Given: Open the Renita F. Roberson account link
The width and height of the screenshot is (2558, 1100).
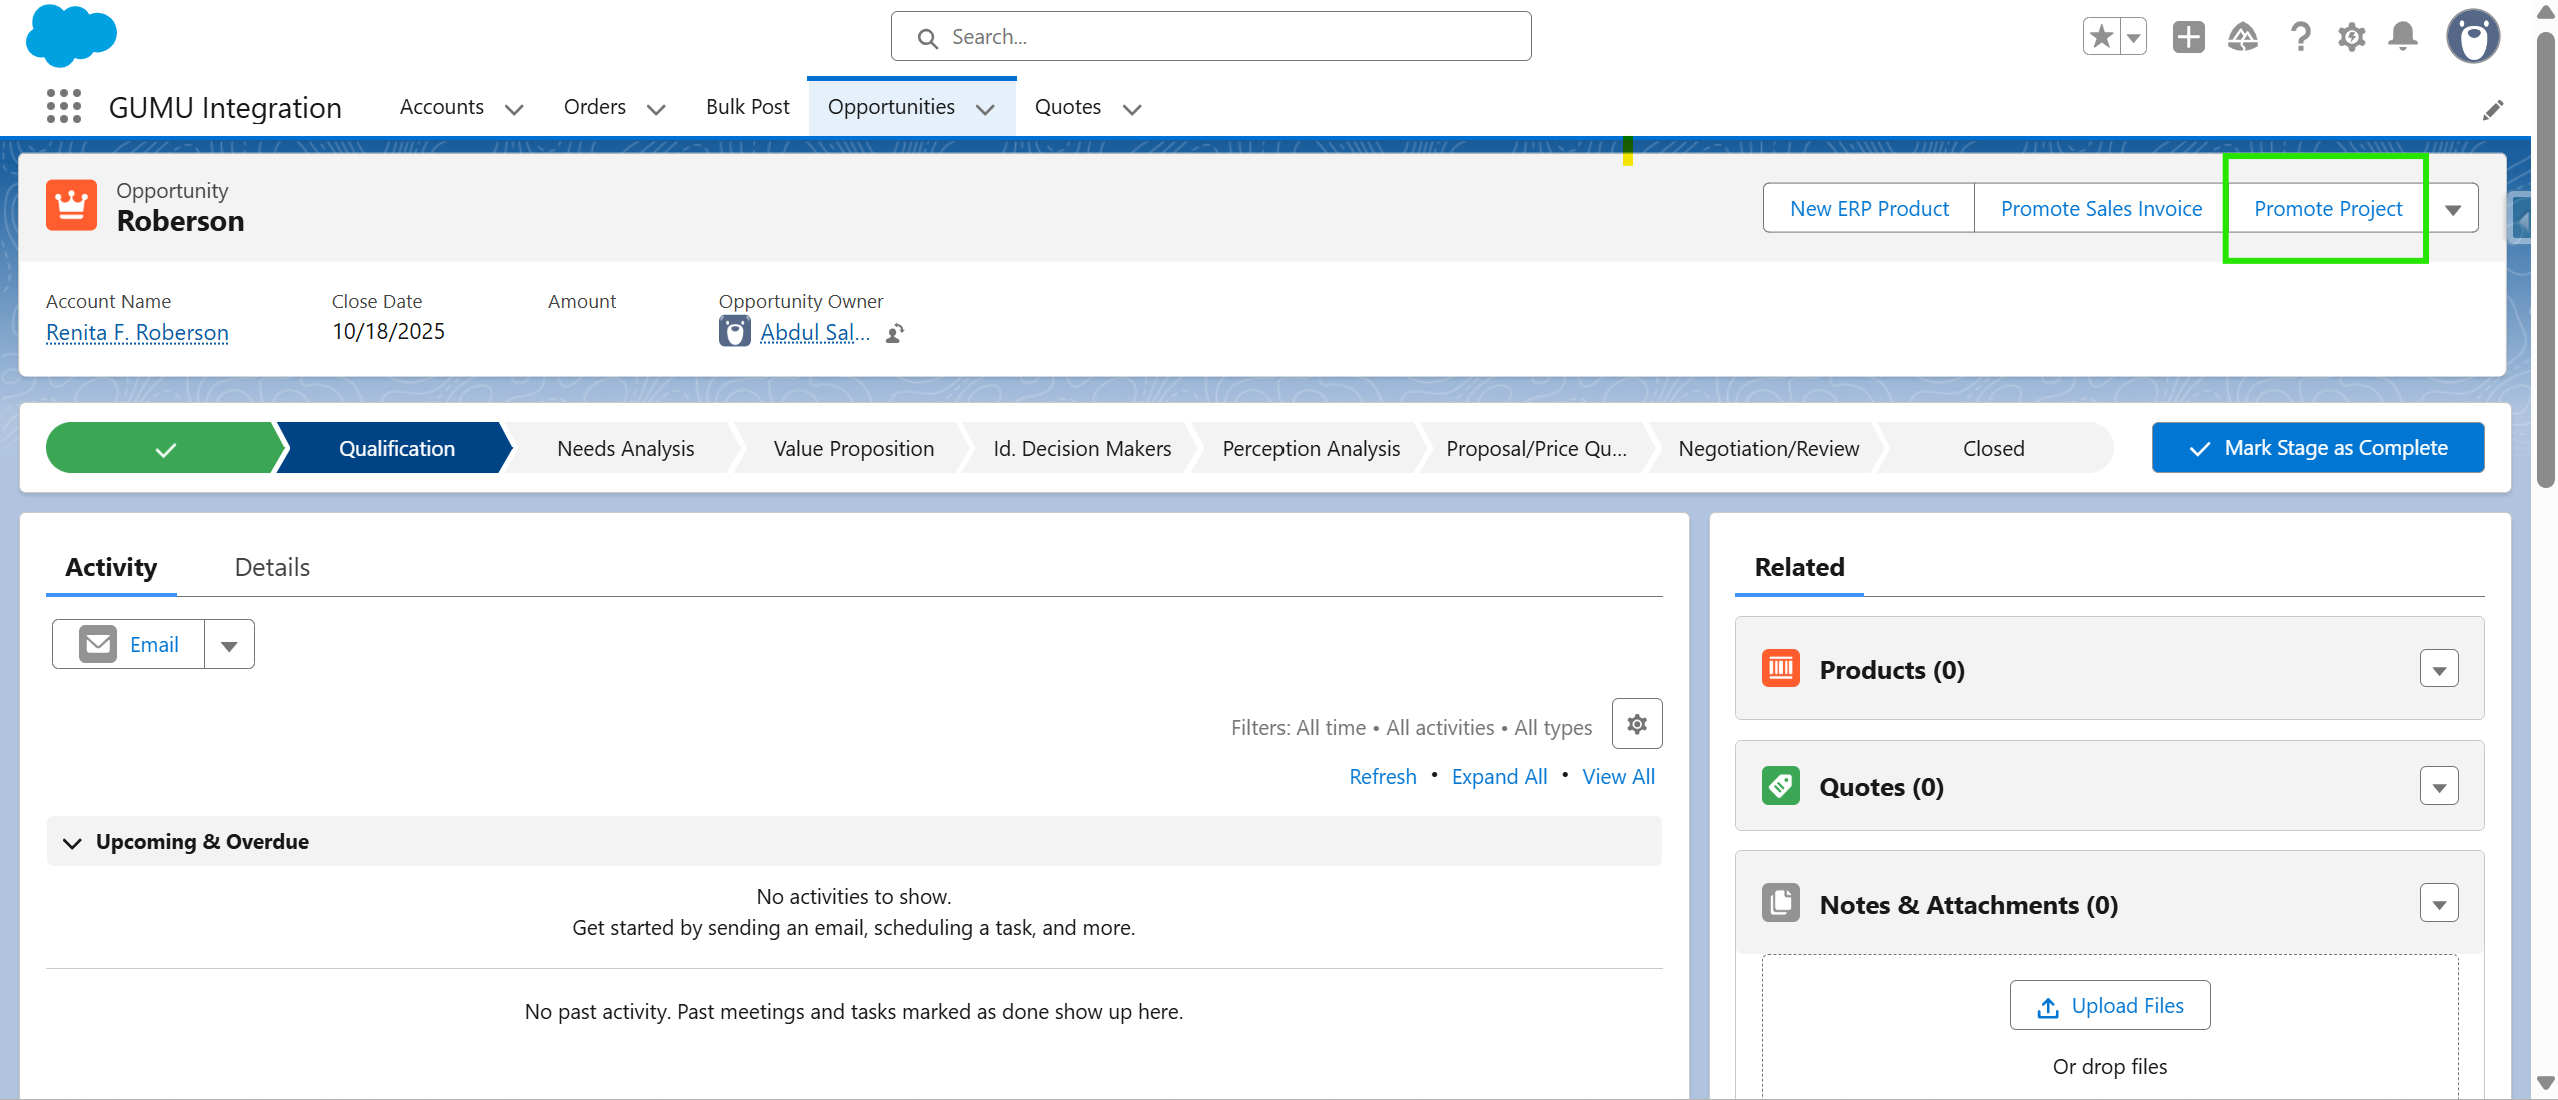Looking at the screenshot, I should coord(137,333).
